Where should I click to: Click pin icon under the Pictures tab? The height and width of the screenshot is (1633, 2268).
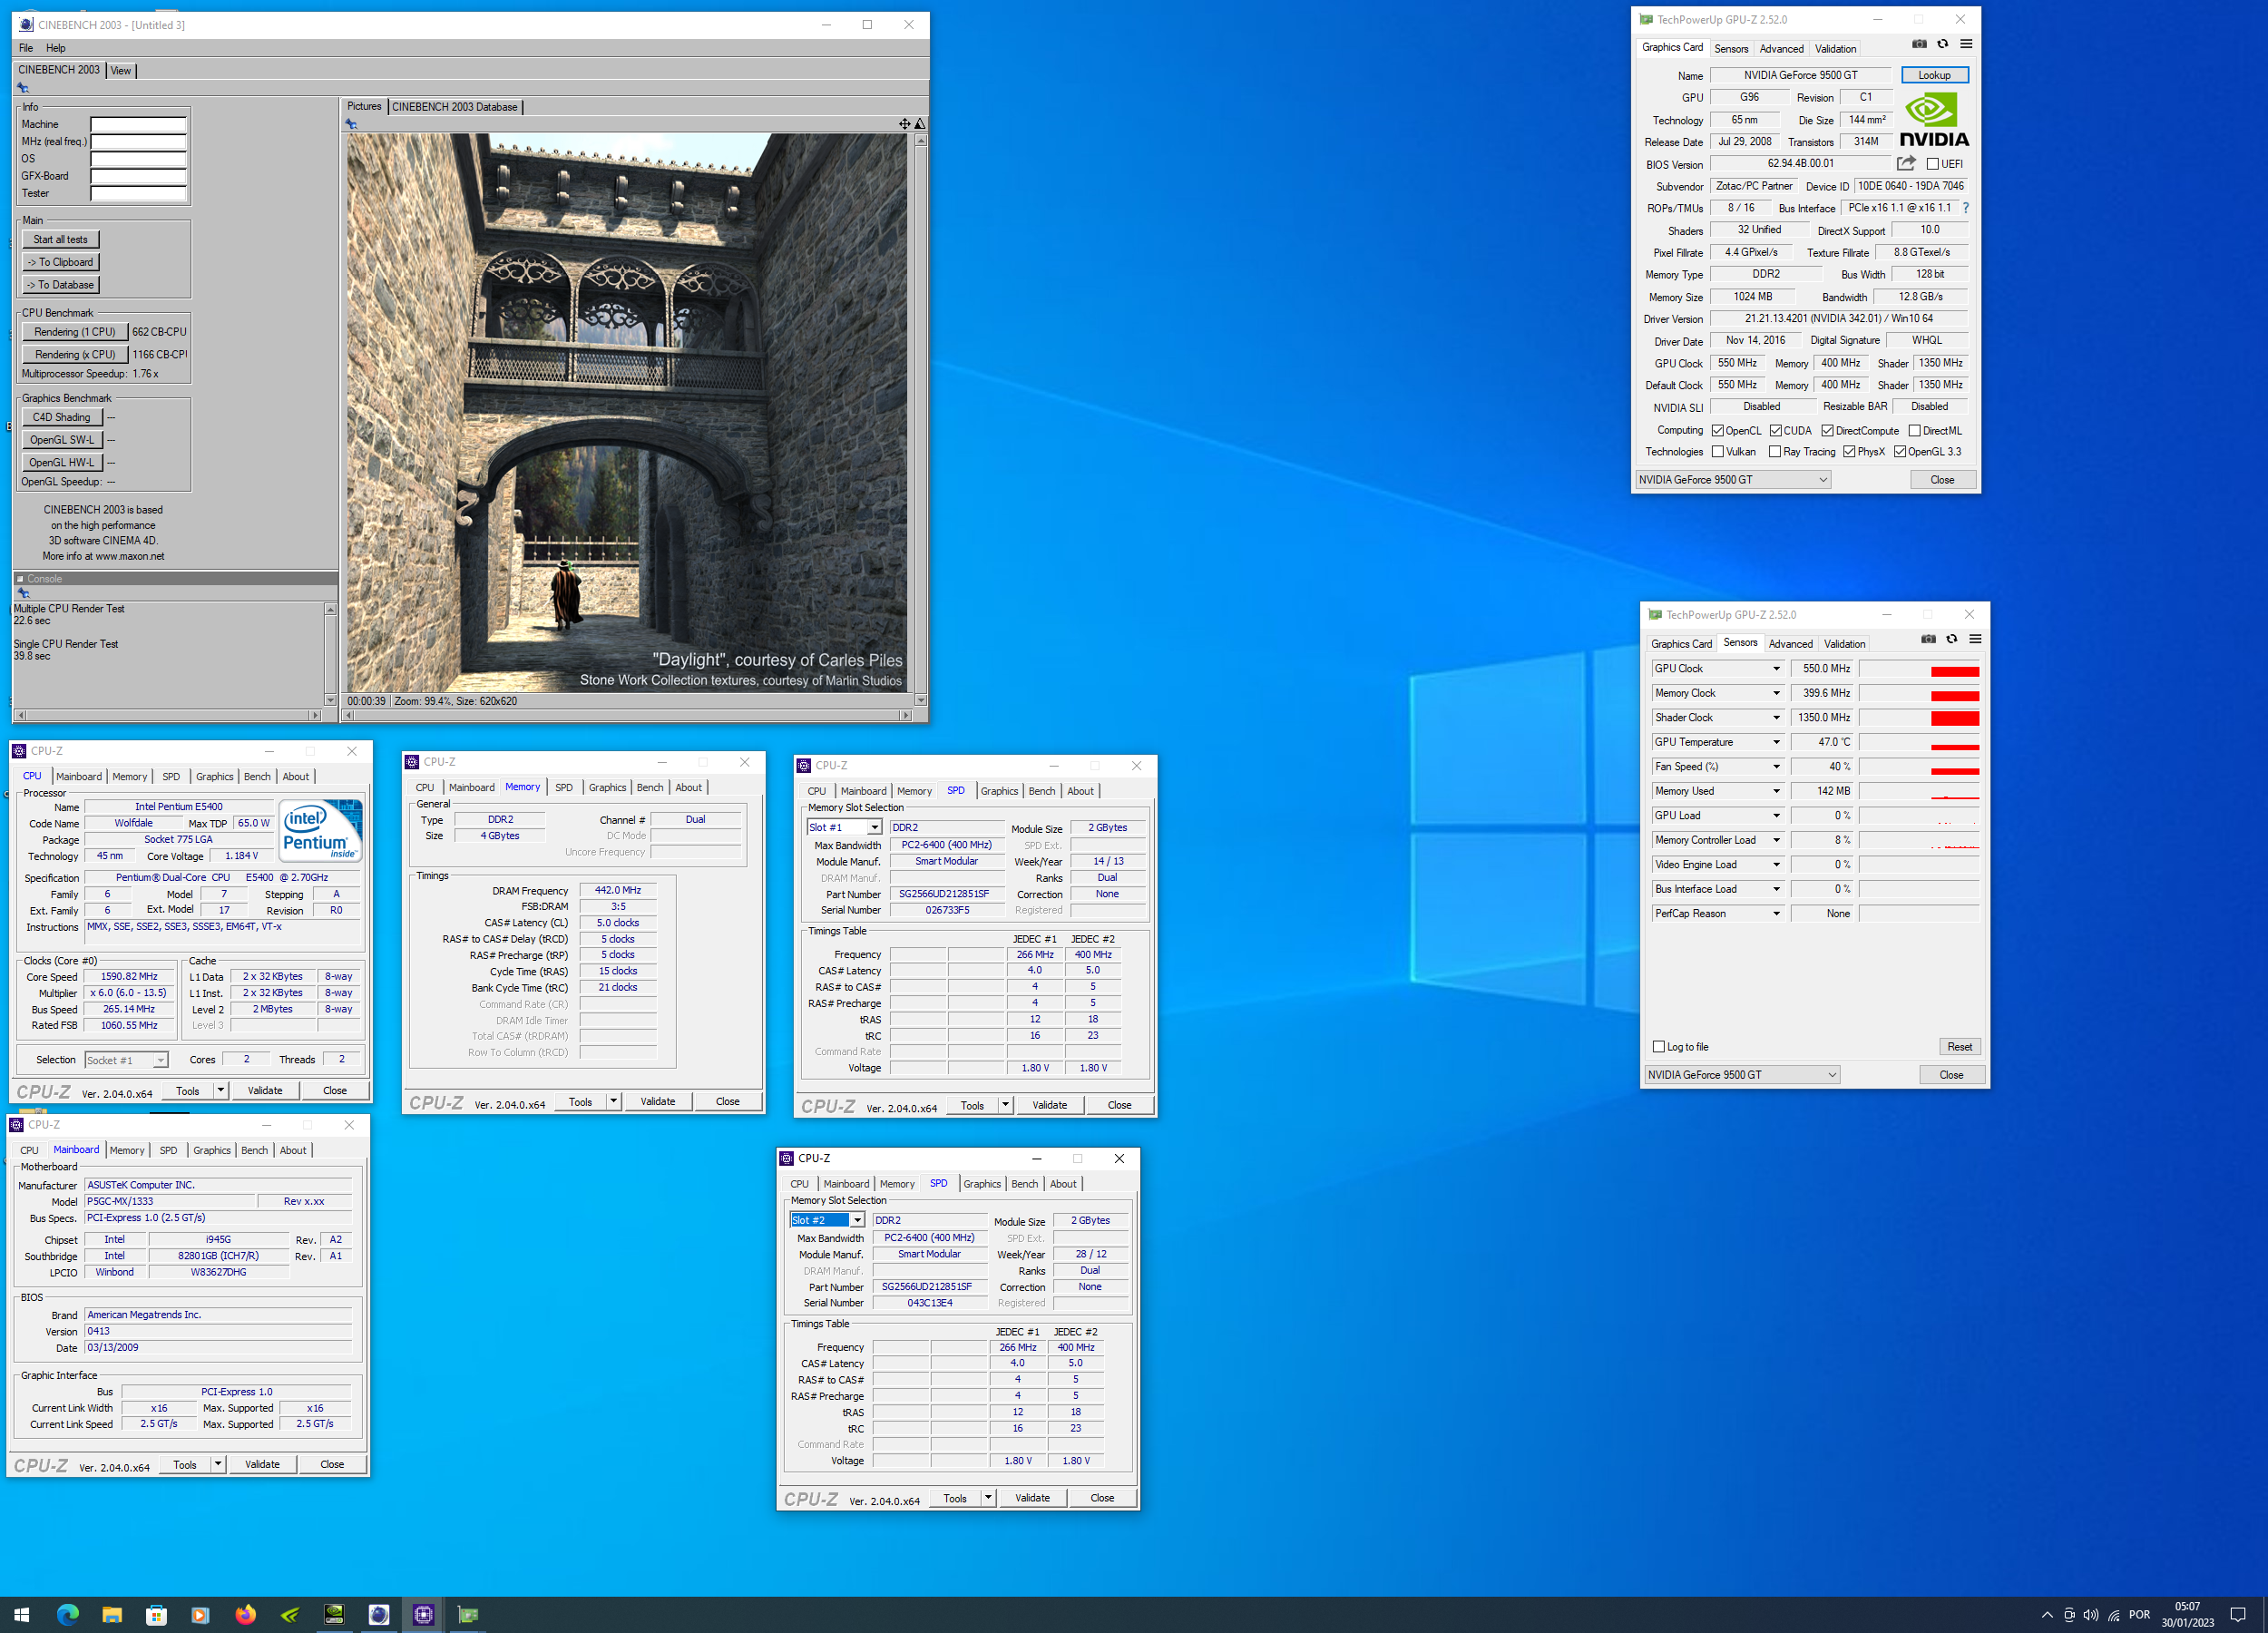[351, 124]
